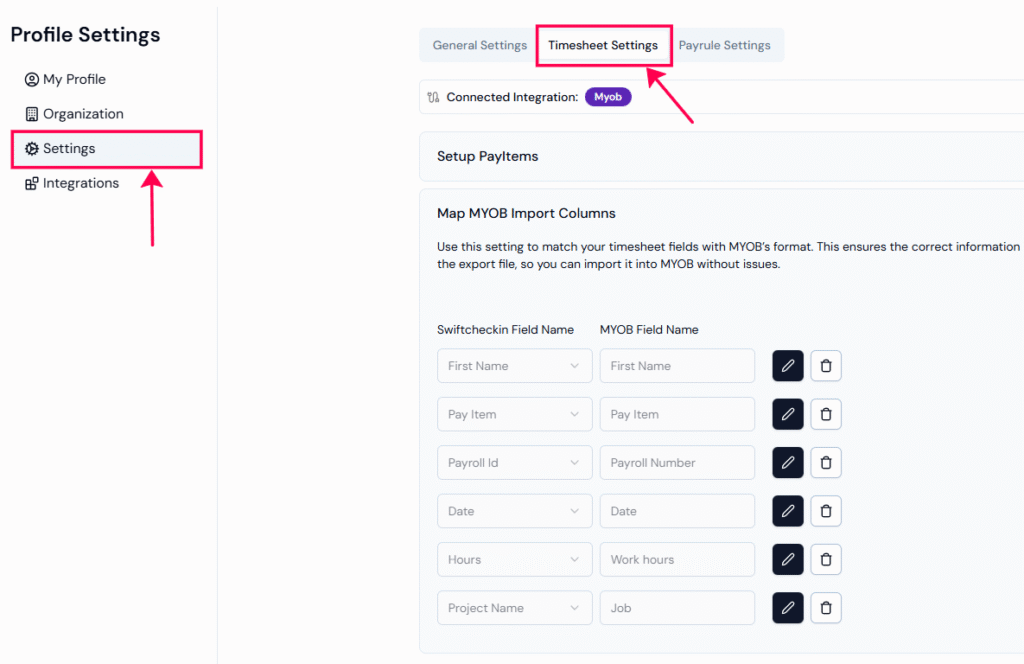Click the pencil icon for Project Name row

(788, 608)
